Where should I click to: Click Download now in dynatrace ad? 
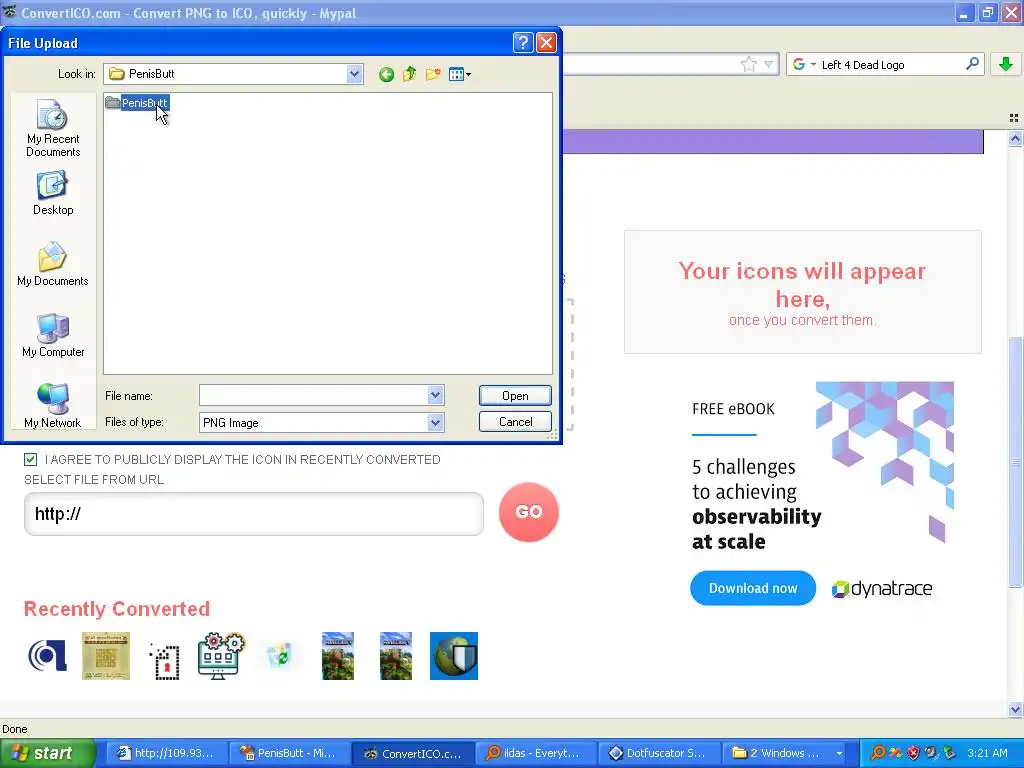click(753, 588)
